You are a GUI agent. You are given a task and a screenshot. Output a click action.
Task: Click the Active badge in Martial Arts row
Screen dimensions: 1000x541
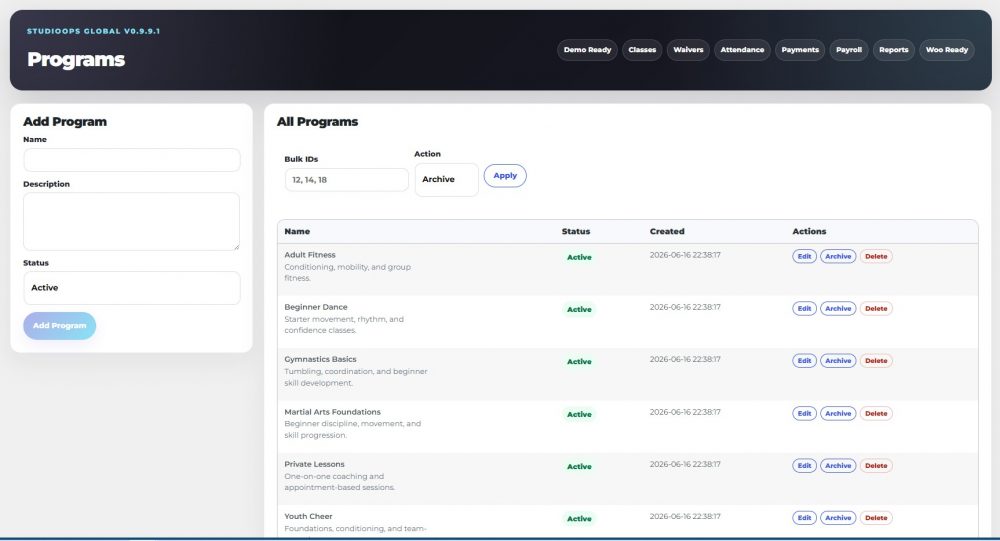(579, 415)
